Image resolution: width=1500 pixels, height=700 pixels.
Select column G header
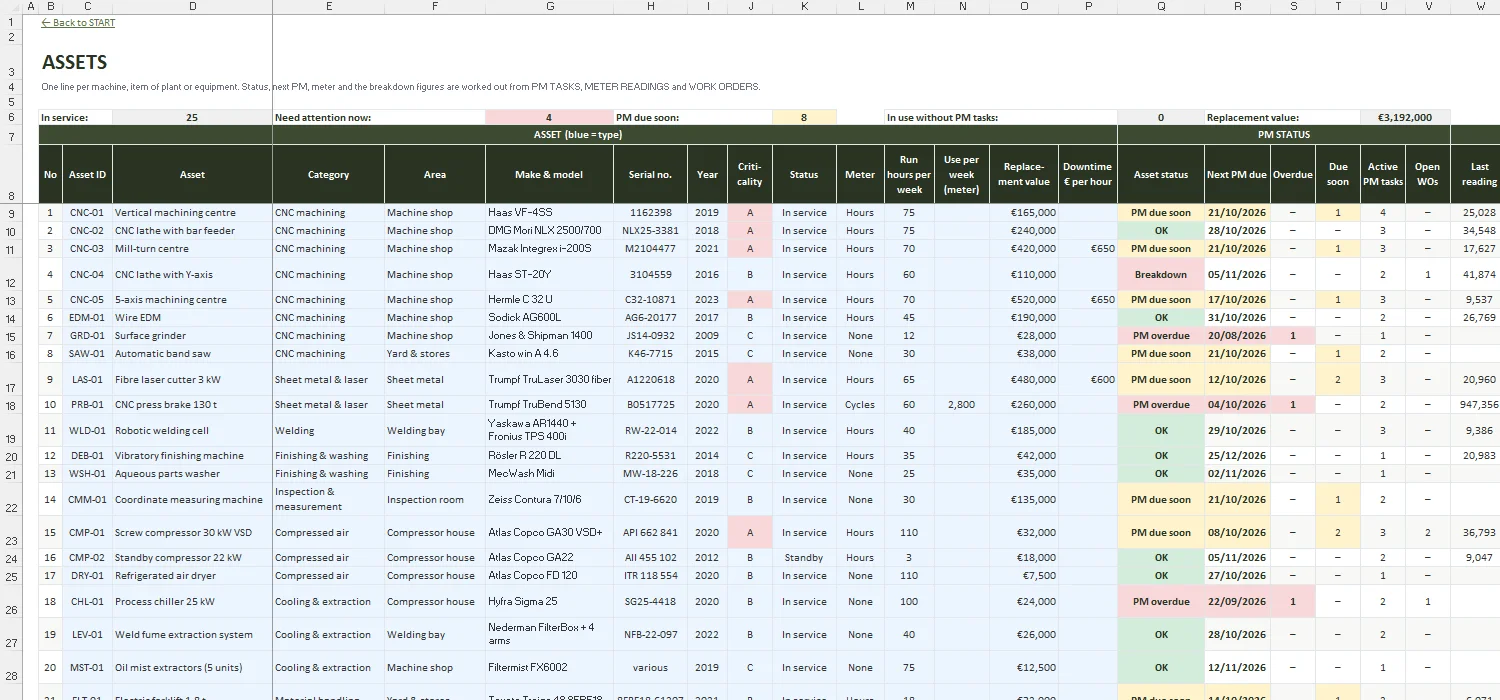pos(550,7)
